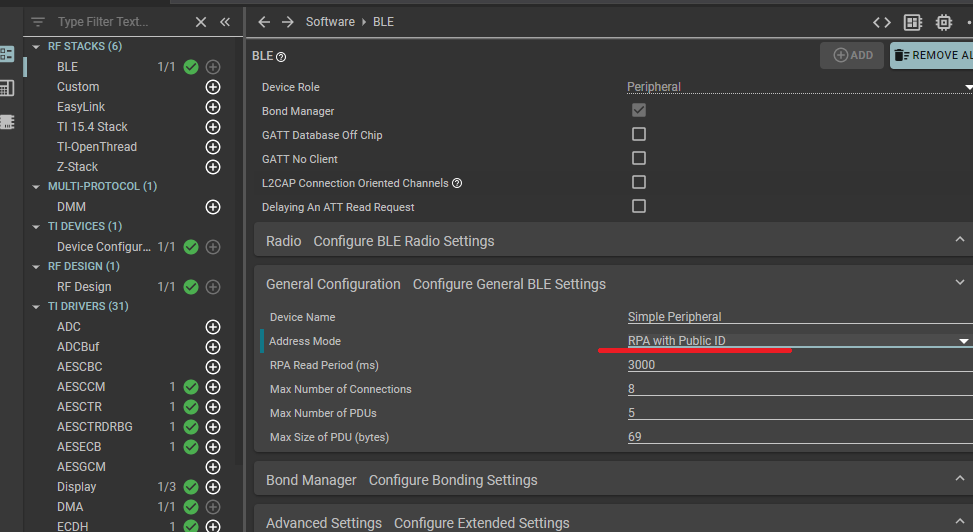The width and height of the screenshot is (973, 532).
Task: Add an EasyLink stack instance
Action: (x=212, y=107)
